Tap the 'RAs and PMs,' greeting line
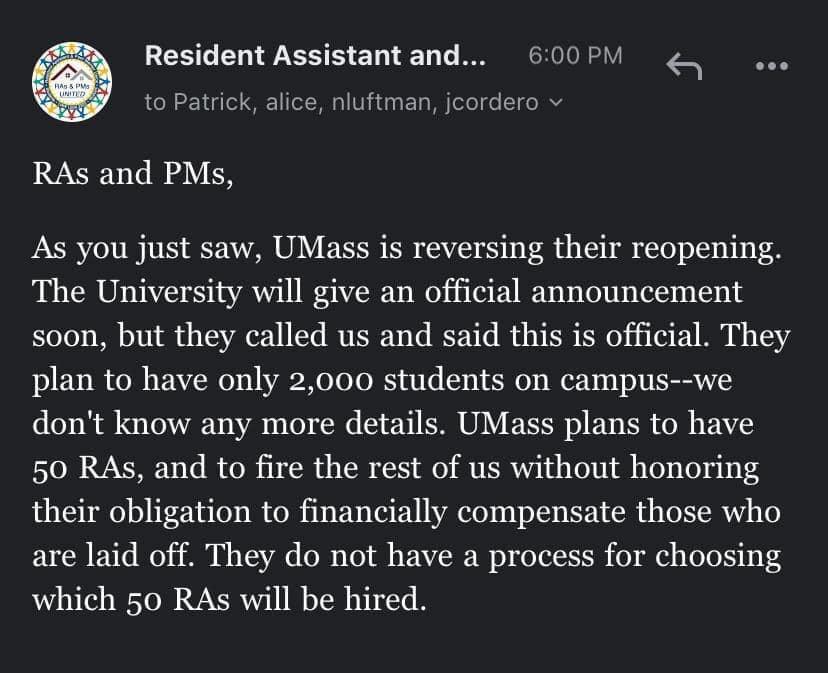This screenshot has height=673, width=828. [133, 173]
